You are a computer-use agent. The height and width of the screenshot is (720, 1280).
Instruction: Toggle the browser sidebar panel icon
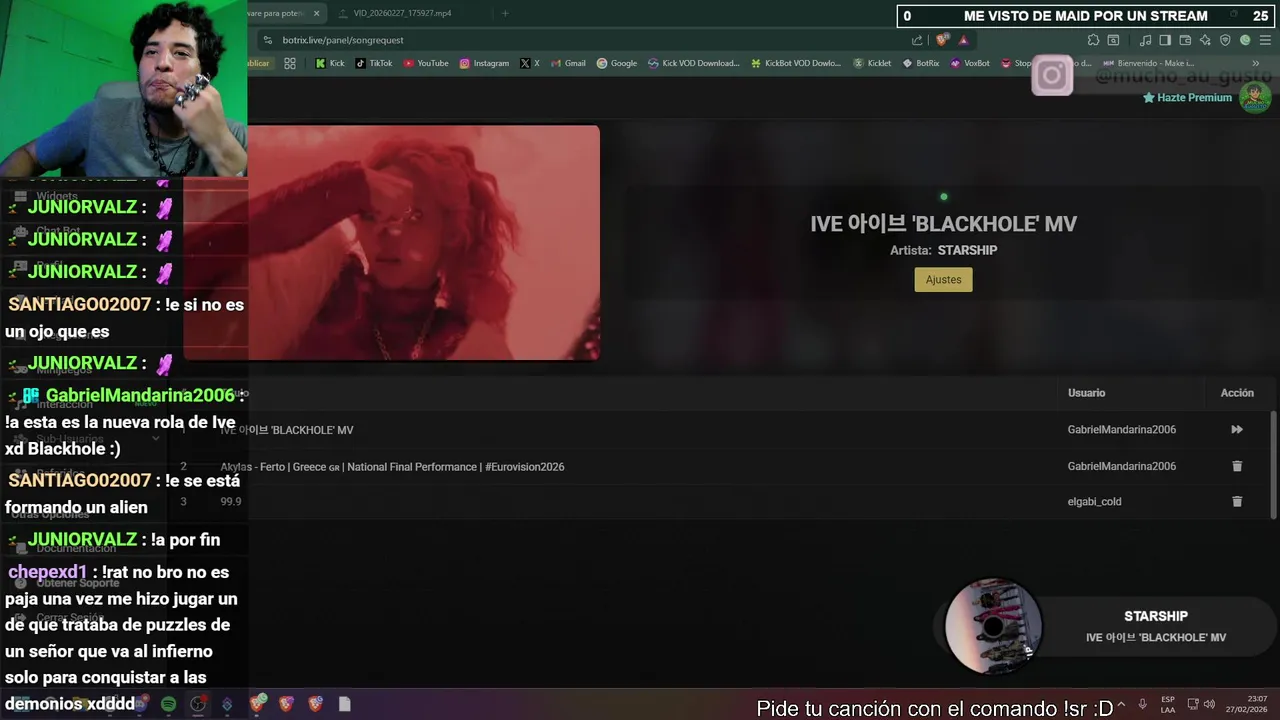point(1165,40)
